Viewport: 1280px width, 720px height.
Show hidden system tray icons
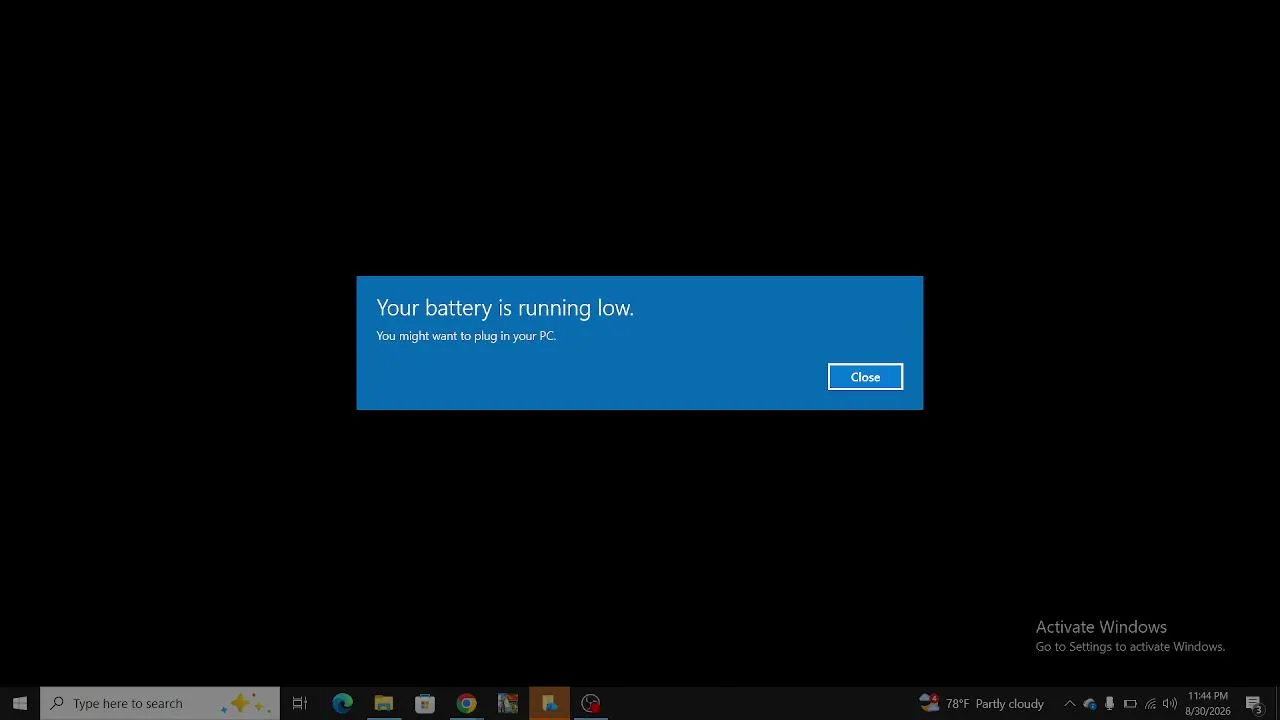click(1069, 703)
